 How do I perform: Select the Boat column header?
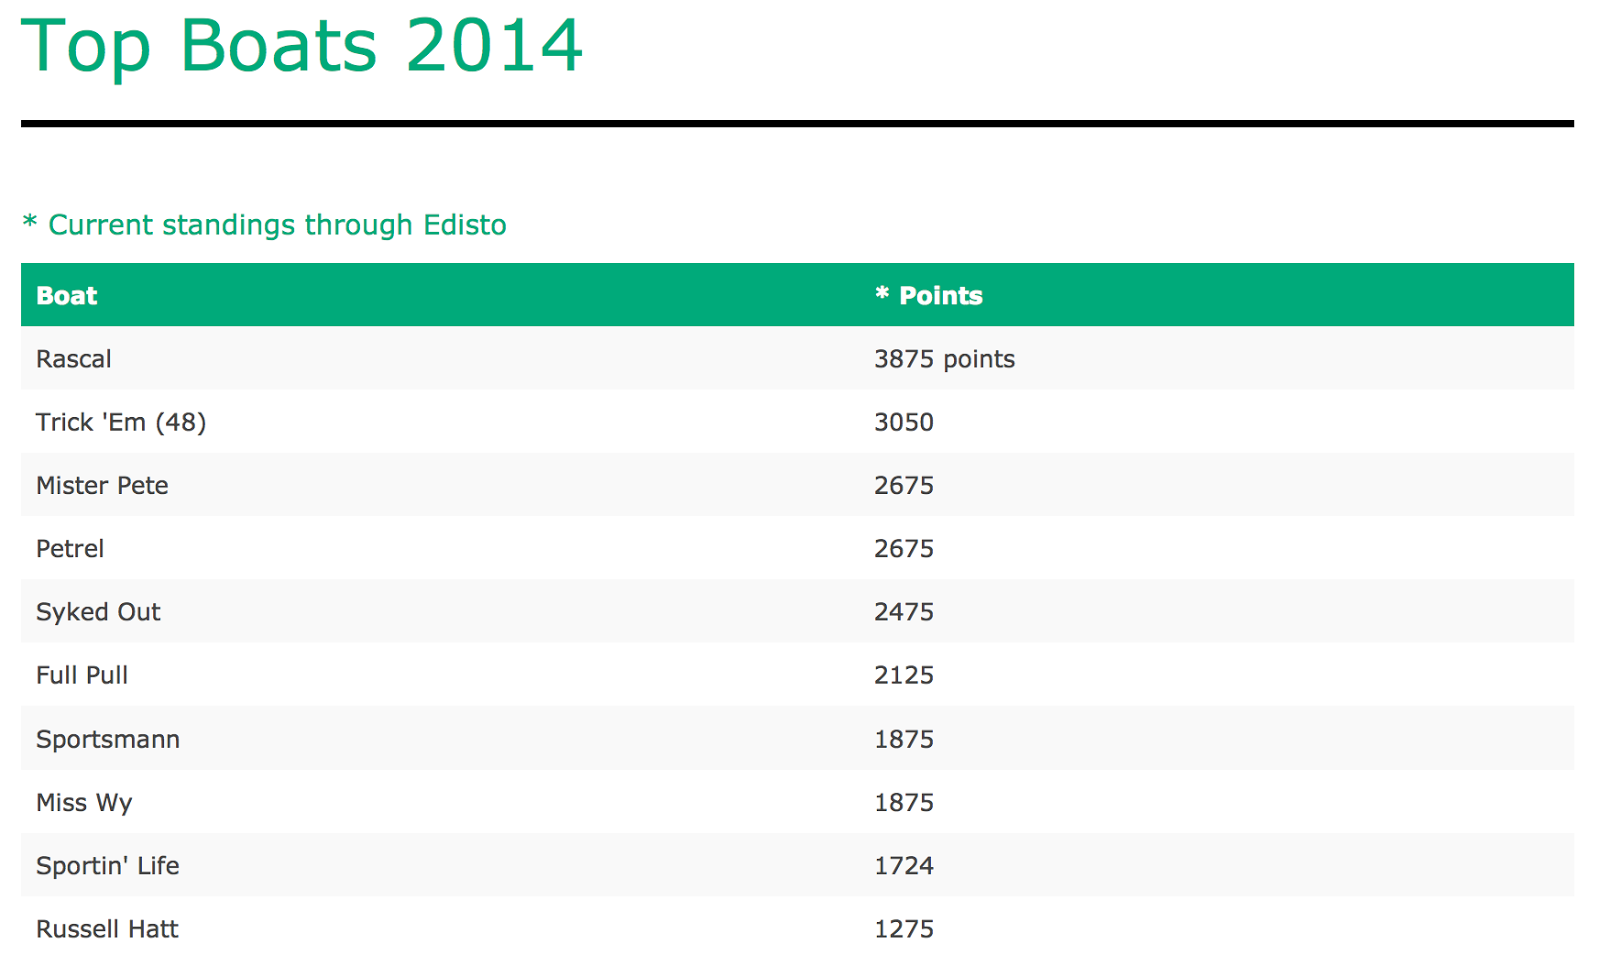[x=67, y=295]
